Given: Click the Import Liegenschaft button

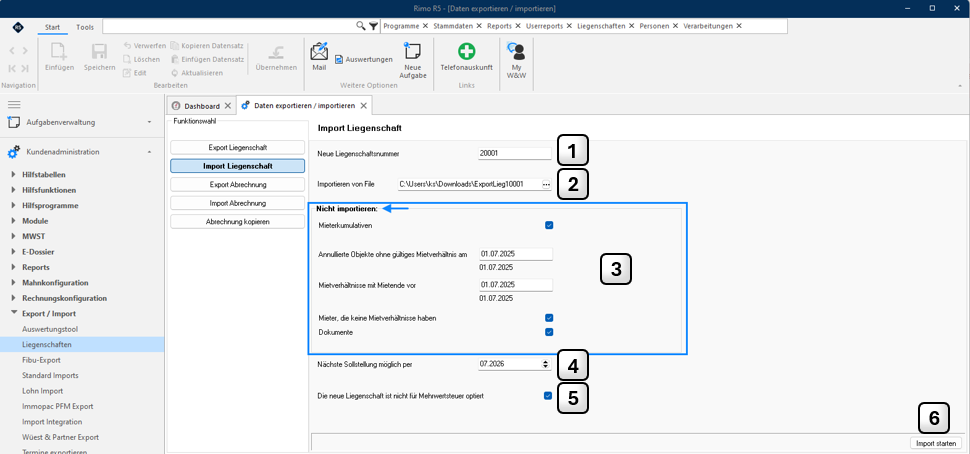Looking at the screenshot, I should (238, 166).
